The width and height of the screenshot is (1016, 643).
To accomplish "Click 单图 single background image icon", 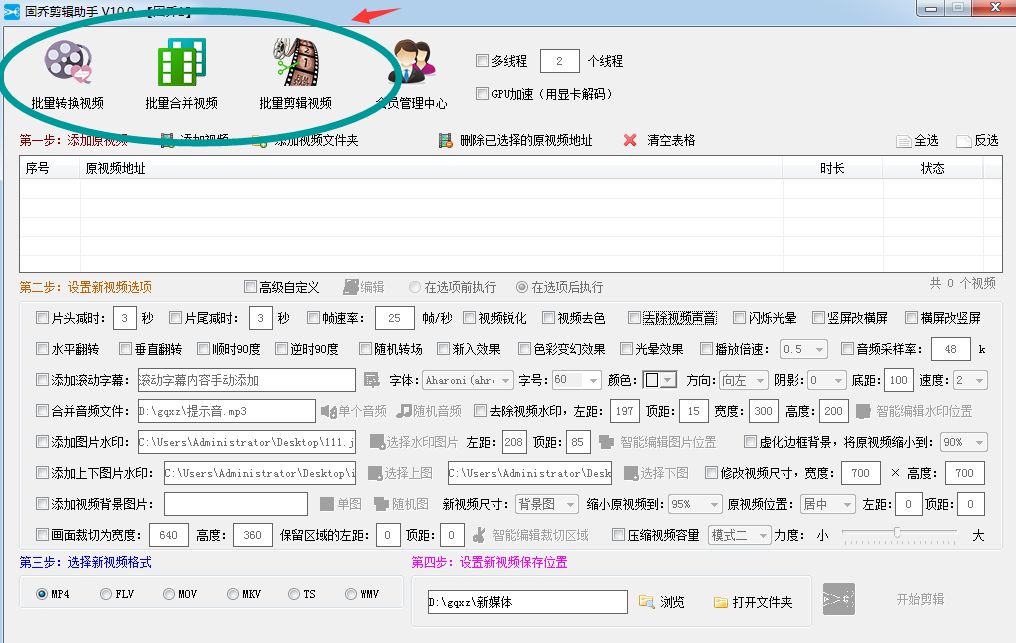I will click(x=327, y=504).
